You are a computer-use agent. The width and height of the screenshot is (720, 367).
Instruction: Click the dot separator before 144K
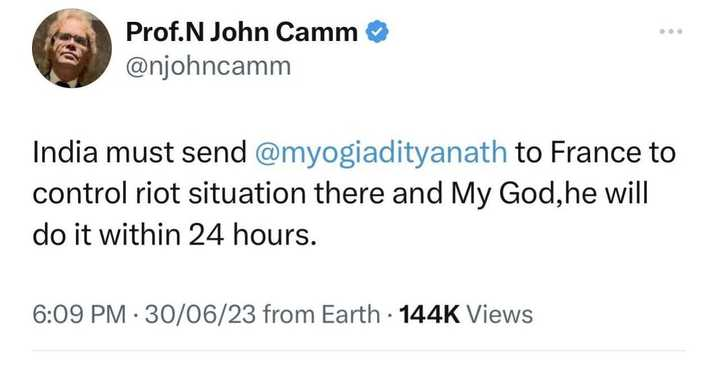click(390, 316)
